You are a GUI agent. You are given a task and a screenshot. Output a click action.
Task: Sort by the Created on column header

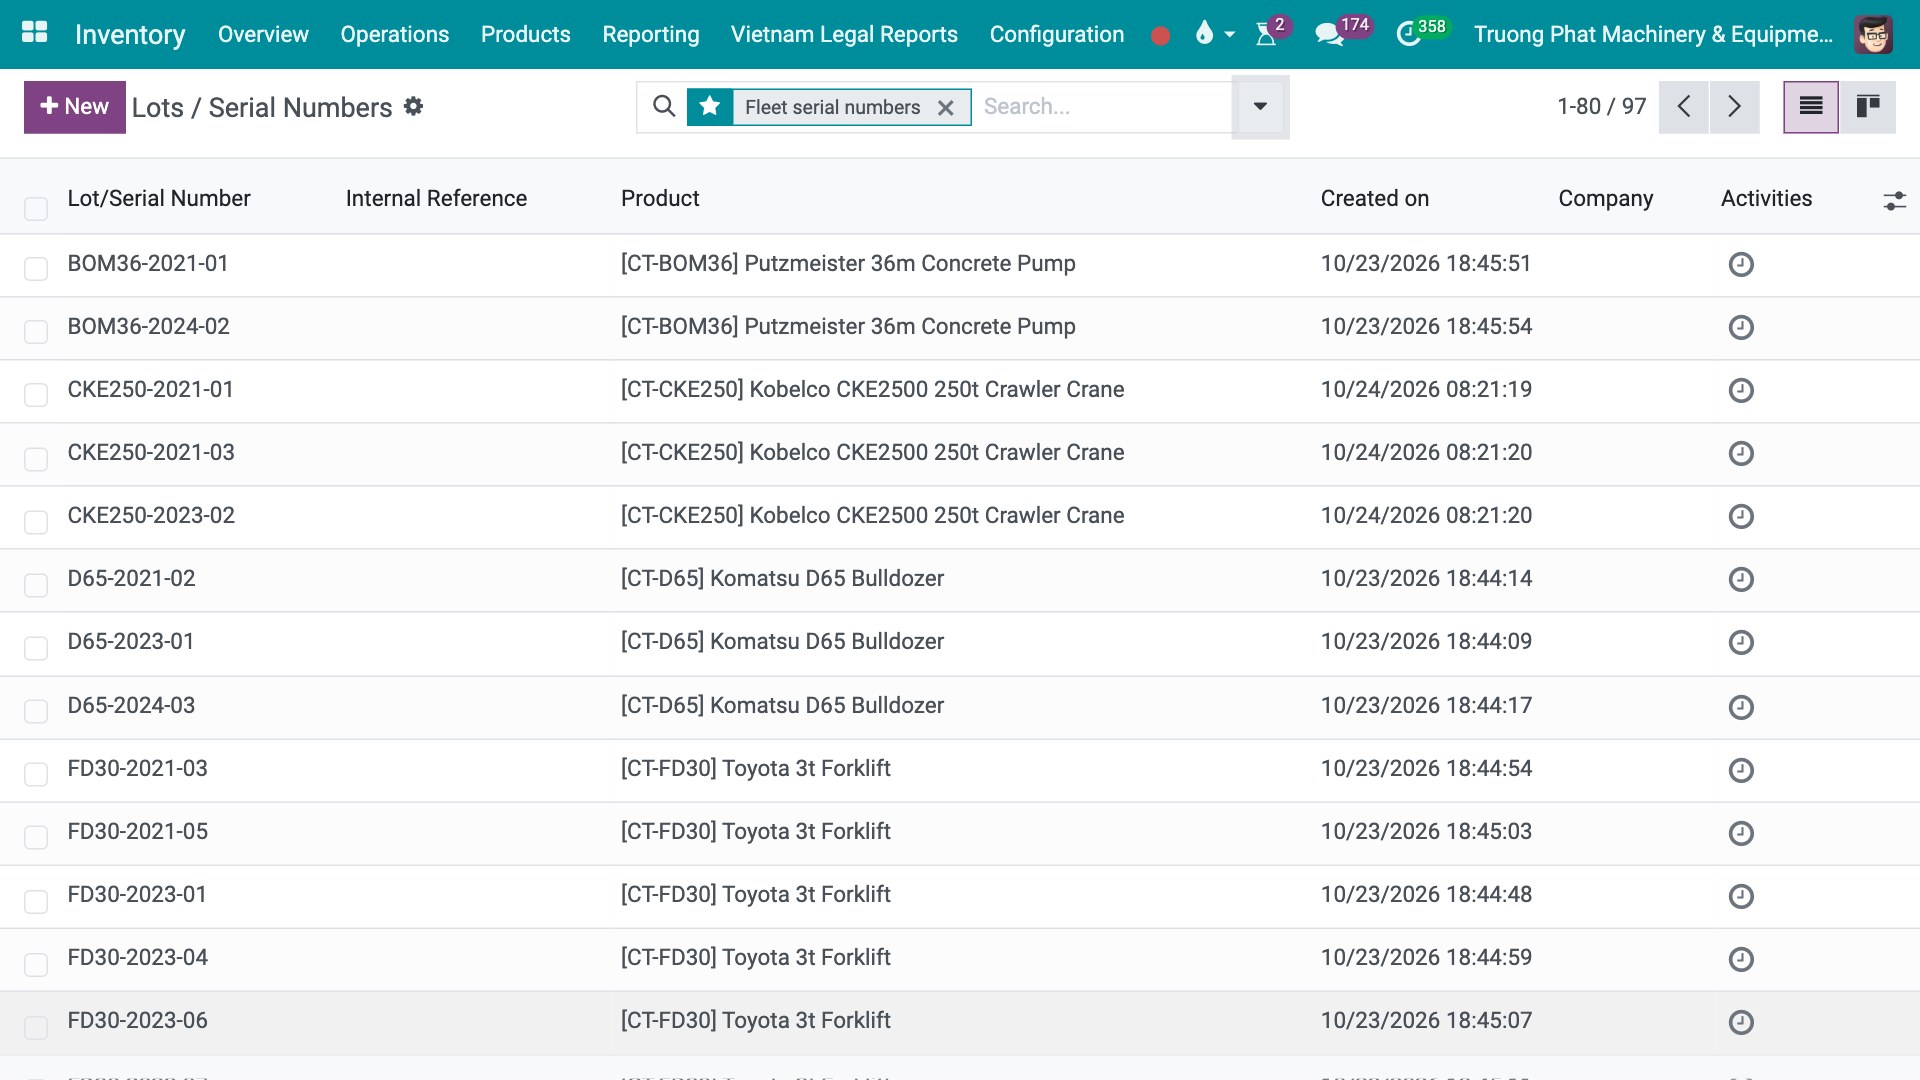[1374, 198]
